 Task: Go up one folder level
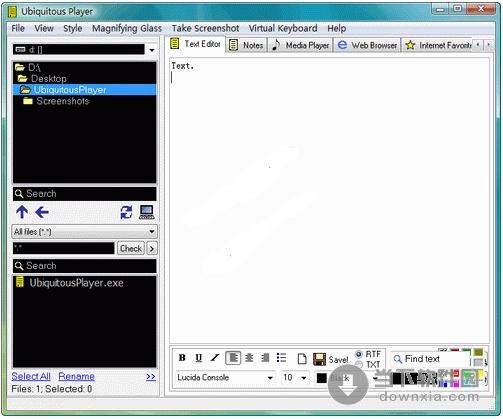(x=22, y=212)
